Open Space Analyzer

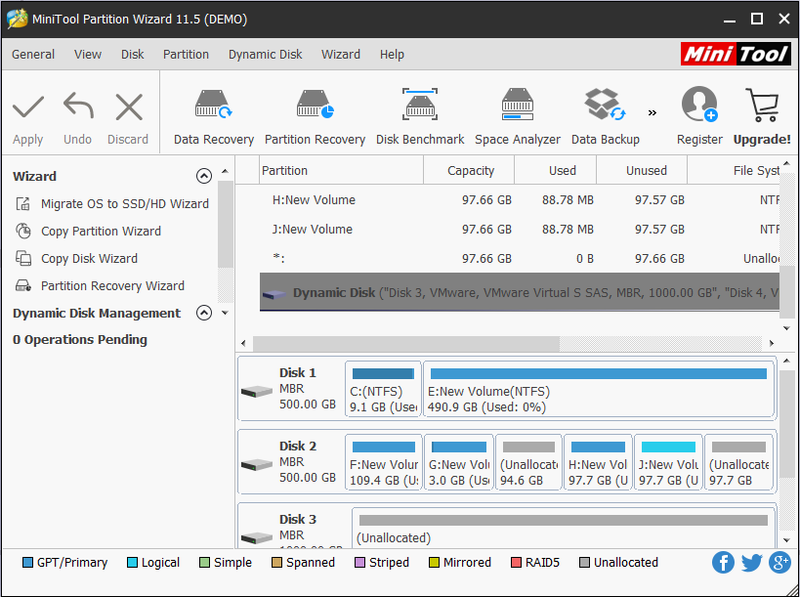tap(517, 117)
